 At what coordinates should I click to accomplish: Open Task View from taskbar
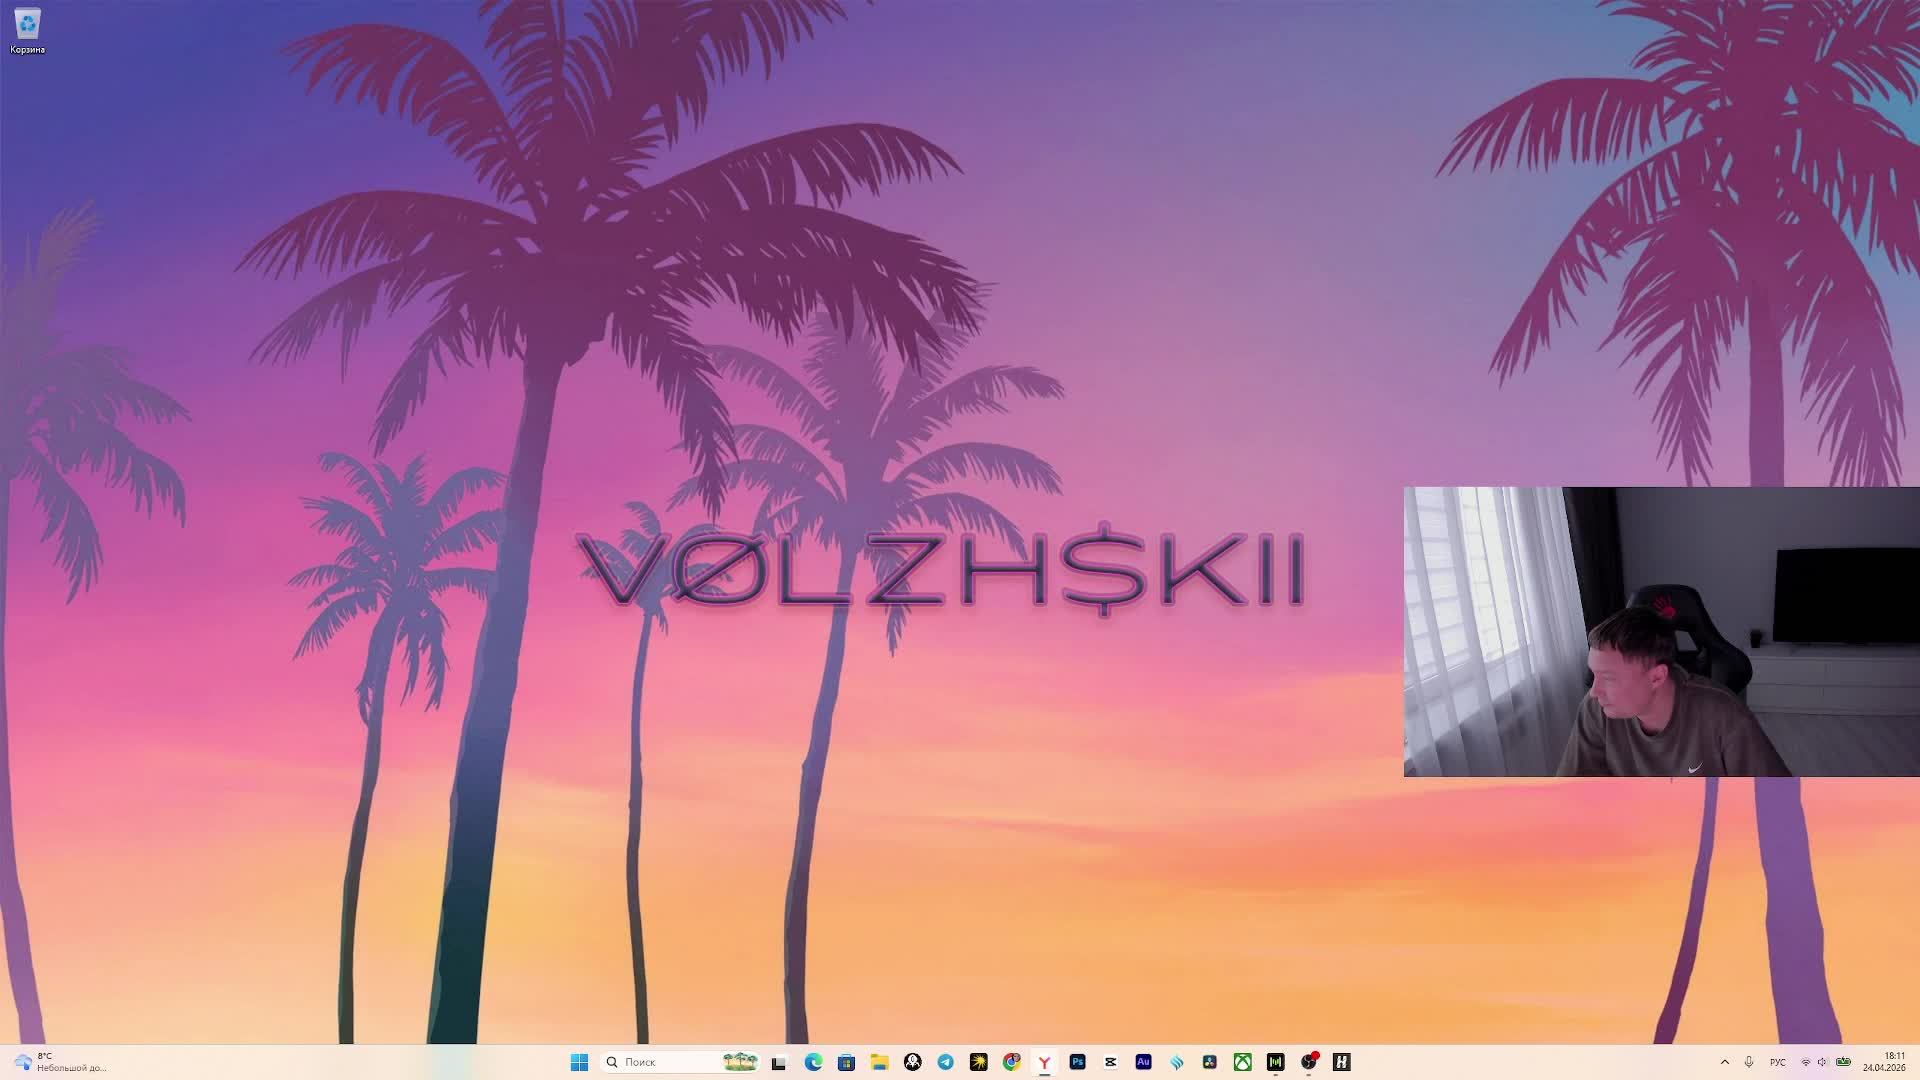pyautogui.click(x=779, y=1062)
